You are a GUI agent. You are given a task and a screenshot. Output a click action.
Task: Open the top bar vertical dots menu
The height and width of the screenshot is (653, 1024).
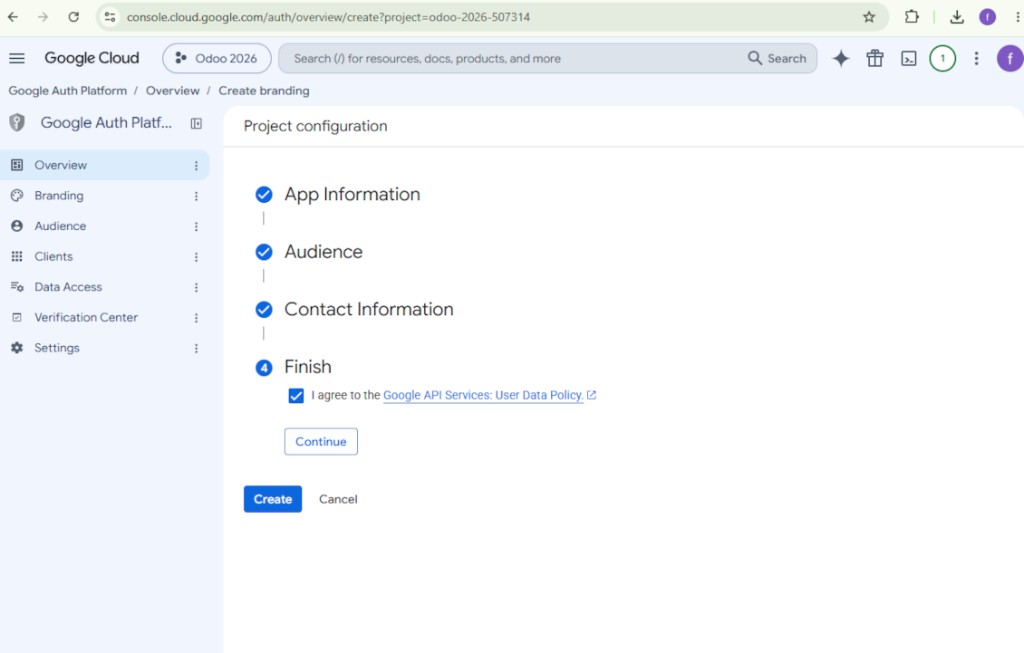pos(976,58)
